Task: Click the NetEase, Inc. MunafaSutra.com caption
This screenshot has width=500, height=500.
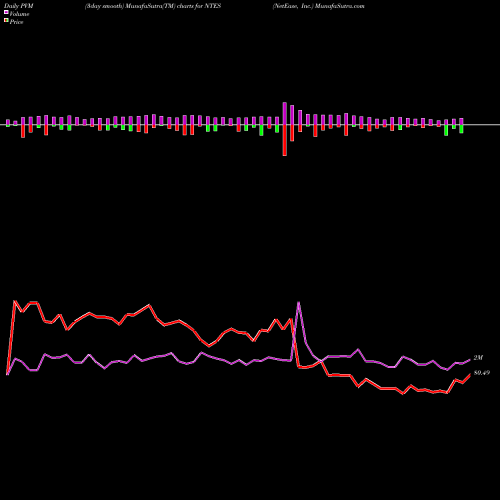Action: click(x=318, y=6)
